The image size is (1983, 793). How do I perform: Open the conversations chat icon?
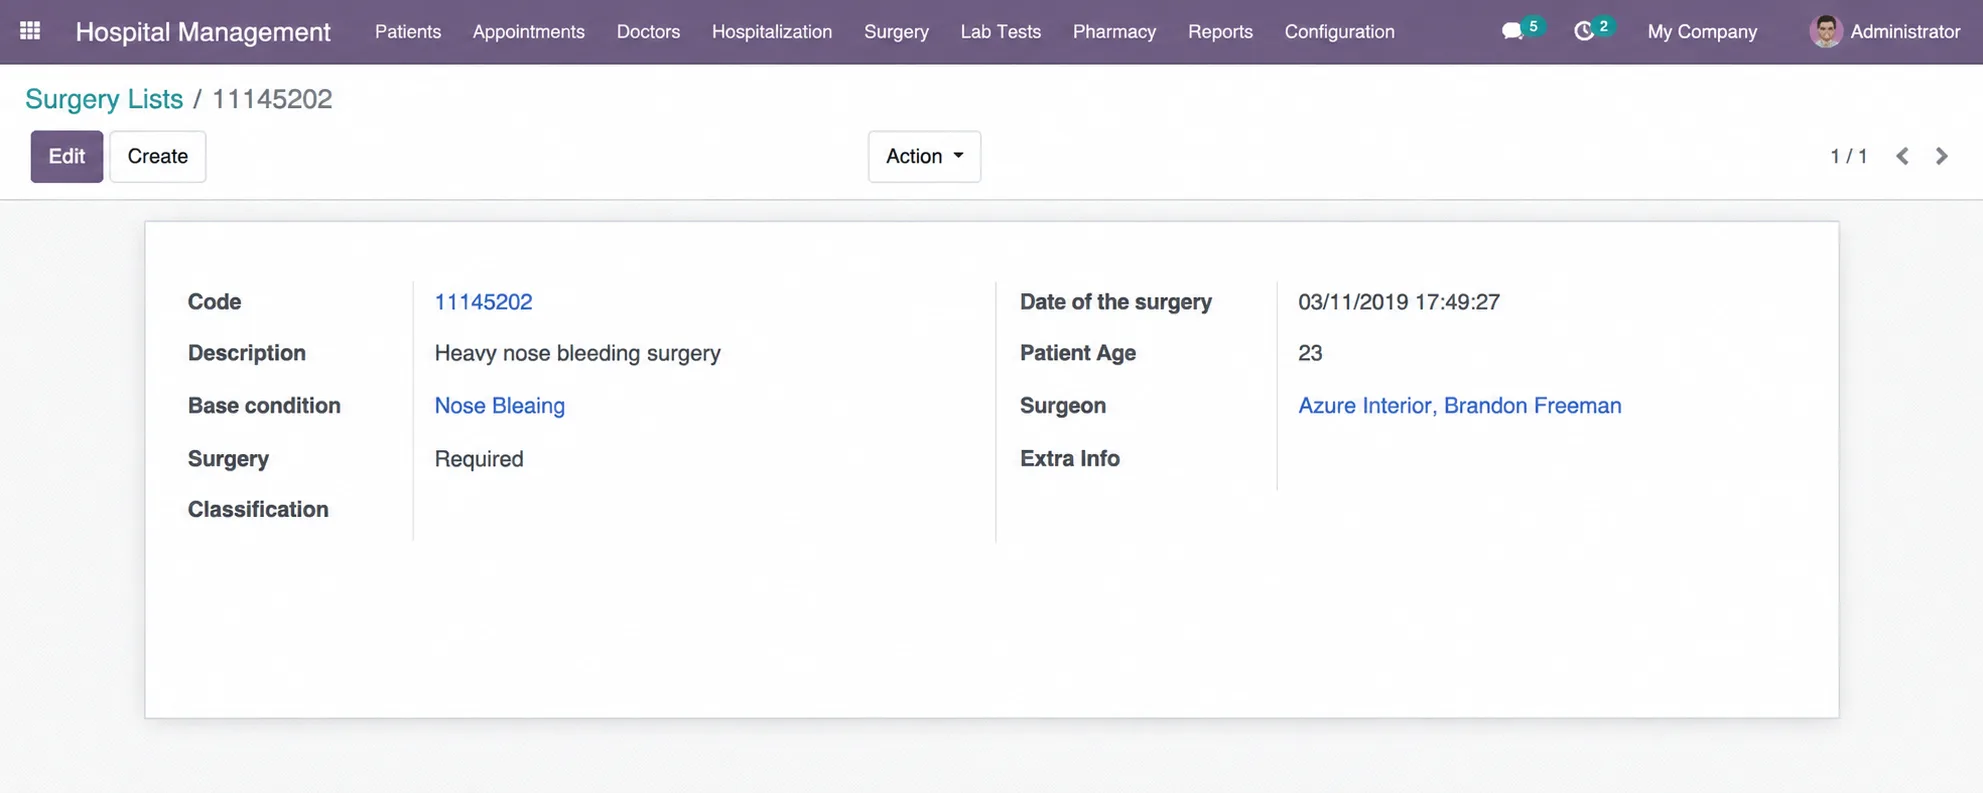point(1512,32)
